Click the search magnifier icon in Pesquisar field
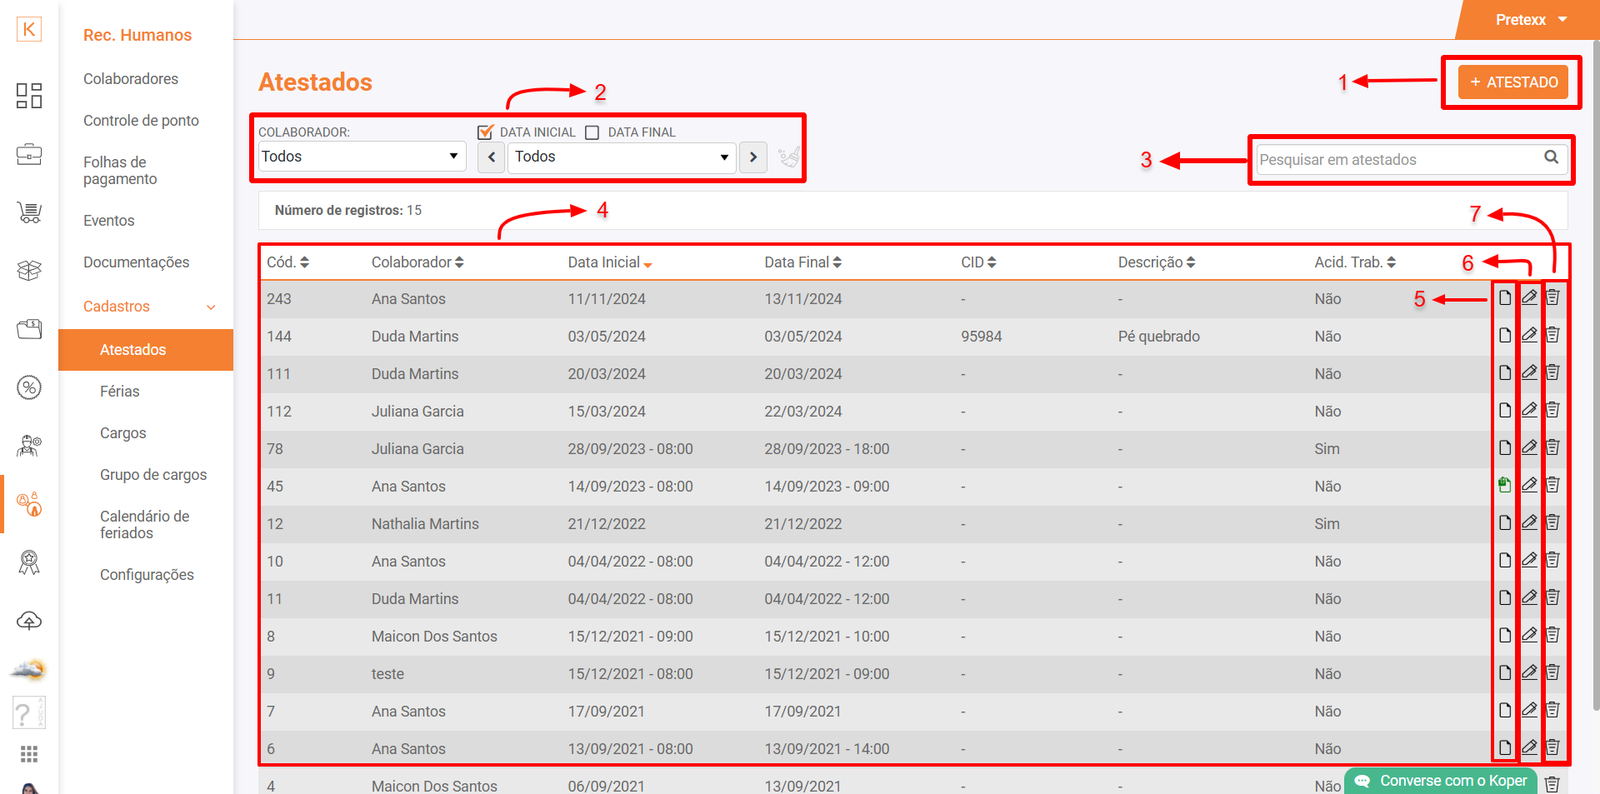The image size is (1600, 794). coord(1551,157)
